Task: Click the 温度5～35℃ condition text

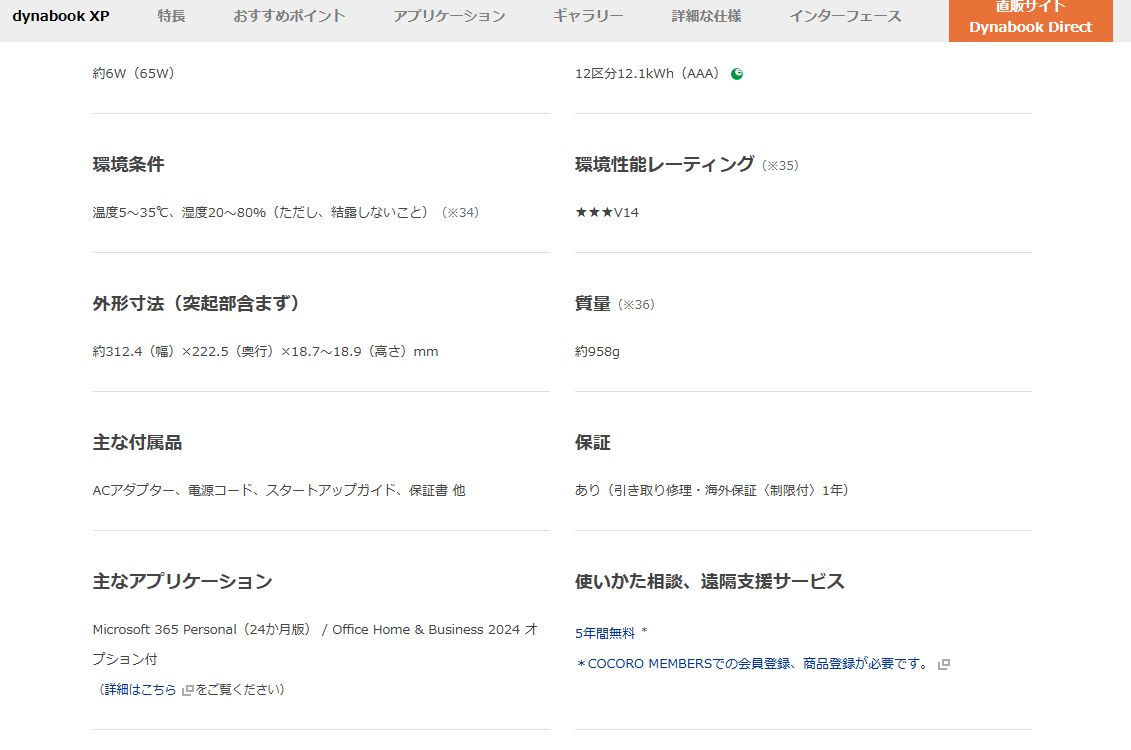Action: coord(260,213)
